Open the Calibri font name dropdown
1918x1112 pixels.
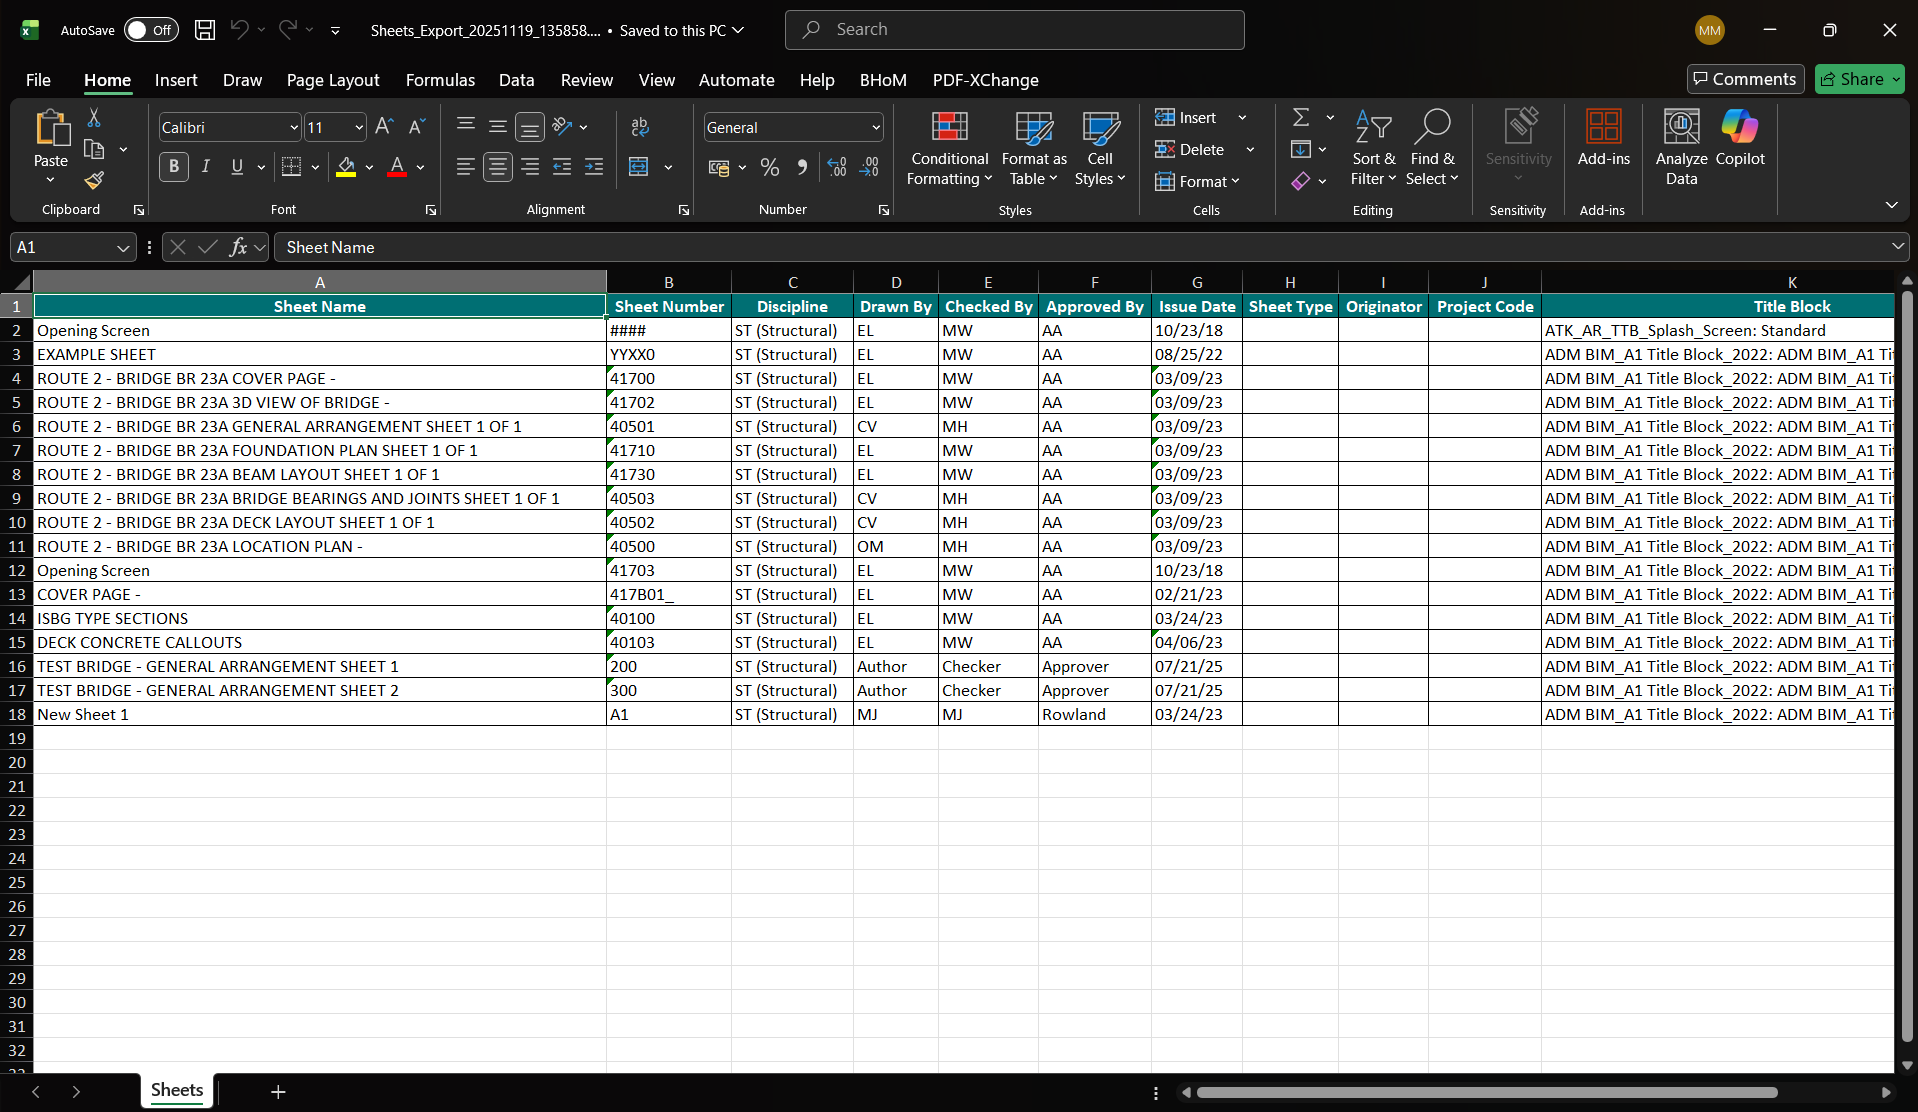click(294, 128)
